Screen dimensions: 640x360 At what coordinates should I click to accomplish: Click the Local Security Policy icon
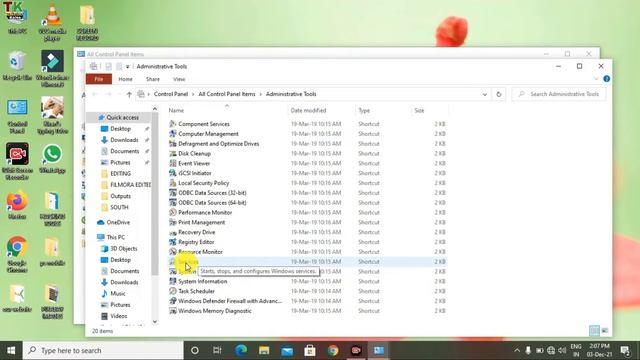tap(173, 183)
